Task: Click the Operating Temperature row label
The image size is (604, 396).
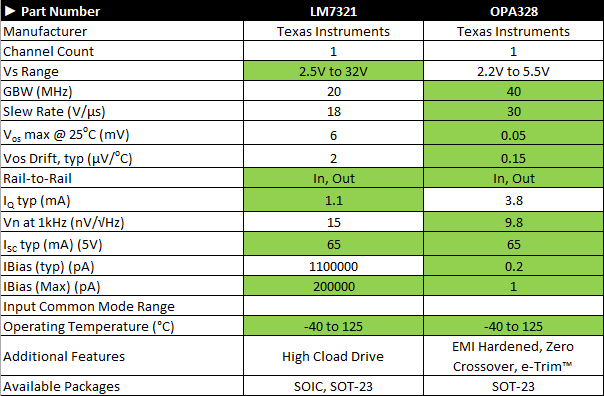Action: tap(89, 327)
